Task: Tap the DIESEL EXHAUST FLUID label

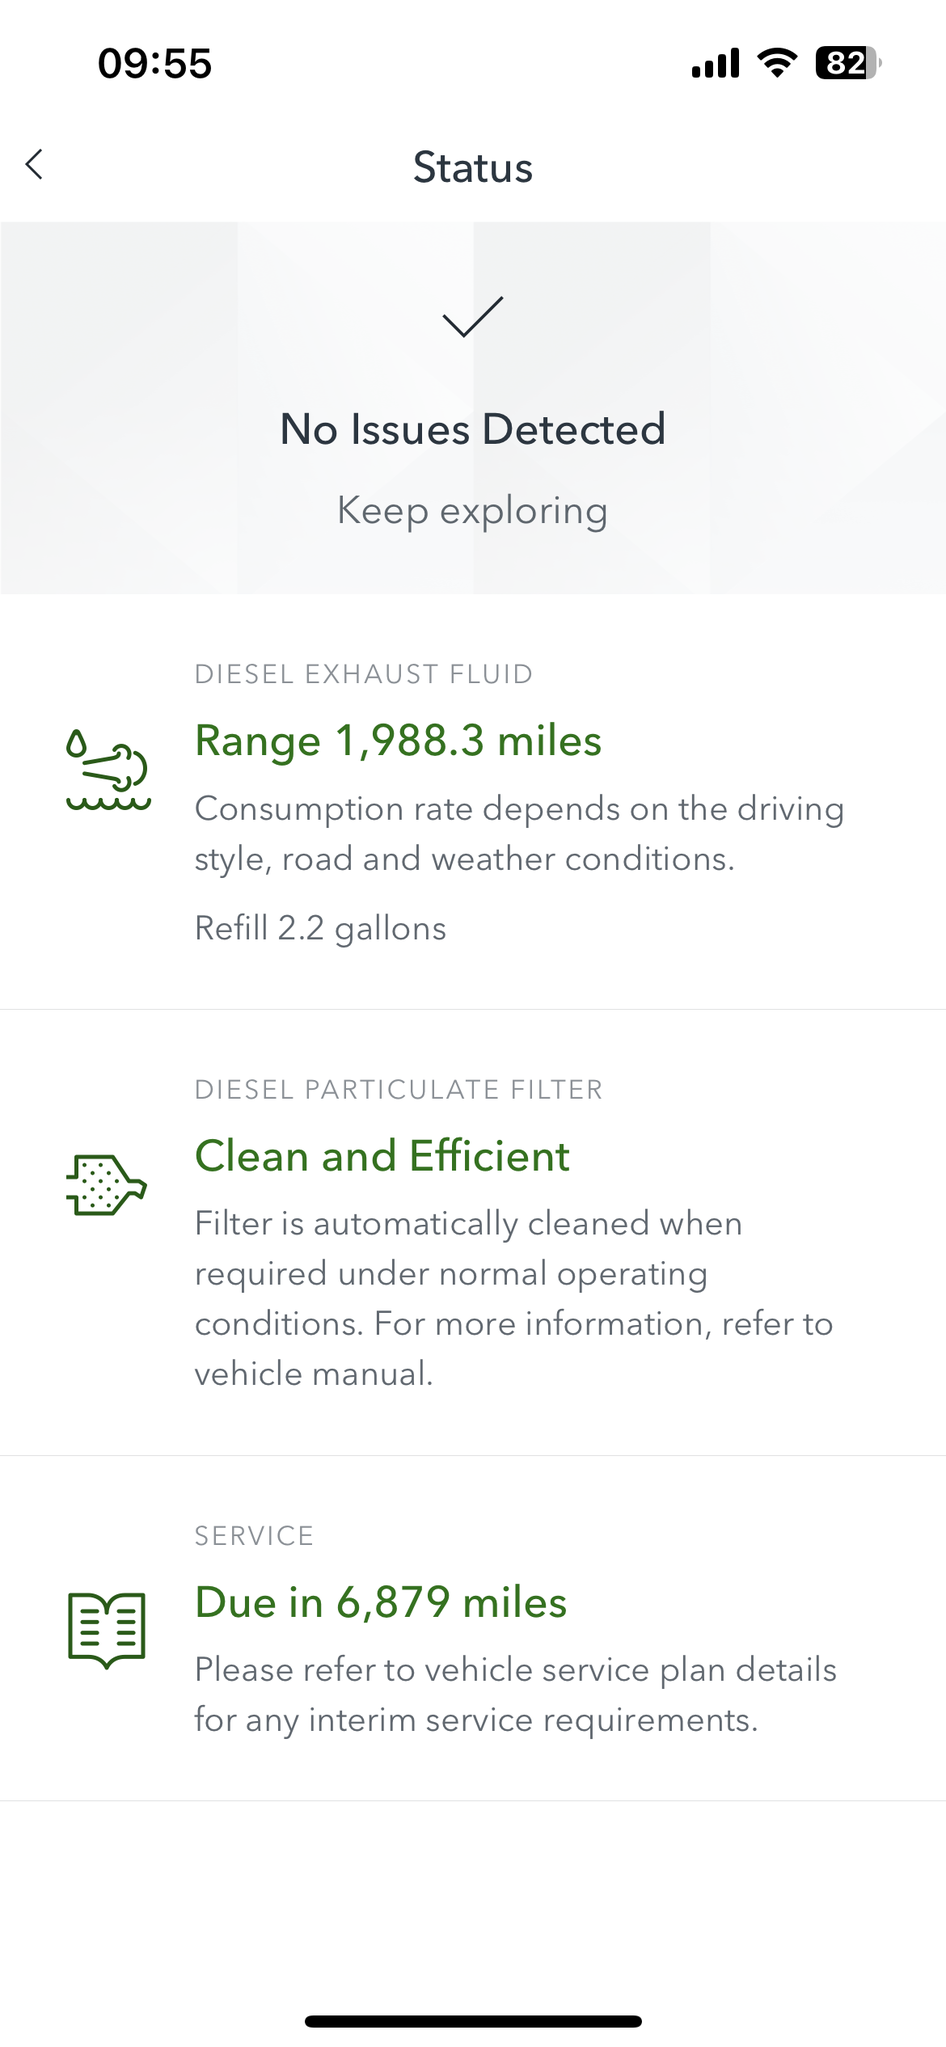Action: click(364, 674)
